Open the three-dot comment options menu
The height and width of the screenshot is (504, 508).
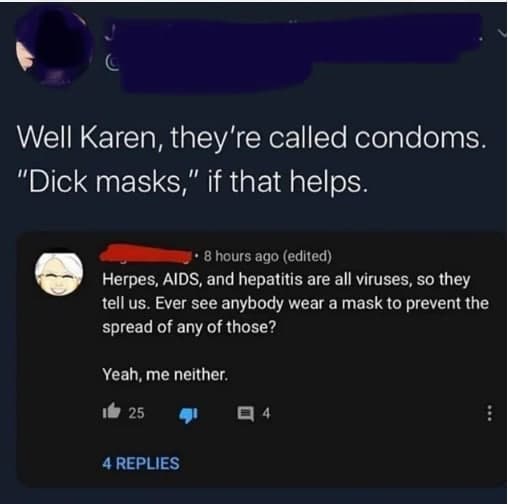click(x=489, y=413)
